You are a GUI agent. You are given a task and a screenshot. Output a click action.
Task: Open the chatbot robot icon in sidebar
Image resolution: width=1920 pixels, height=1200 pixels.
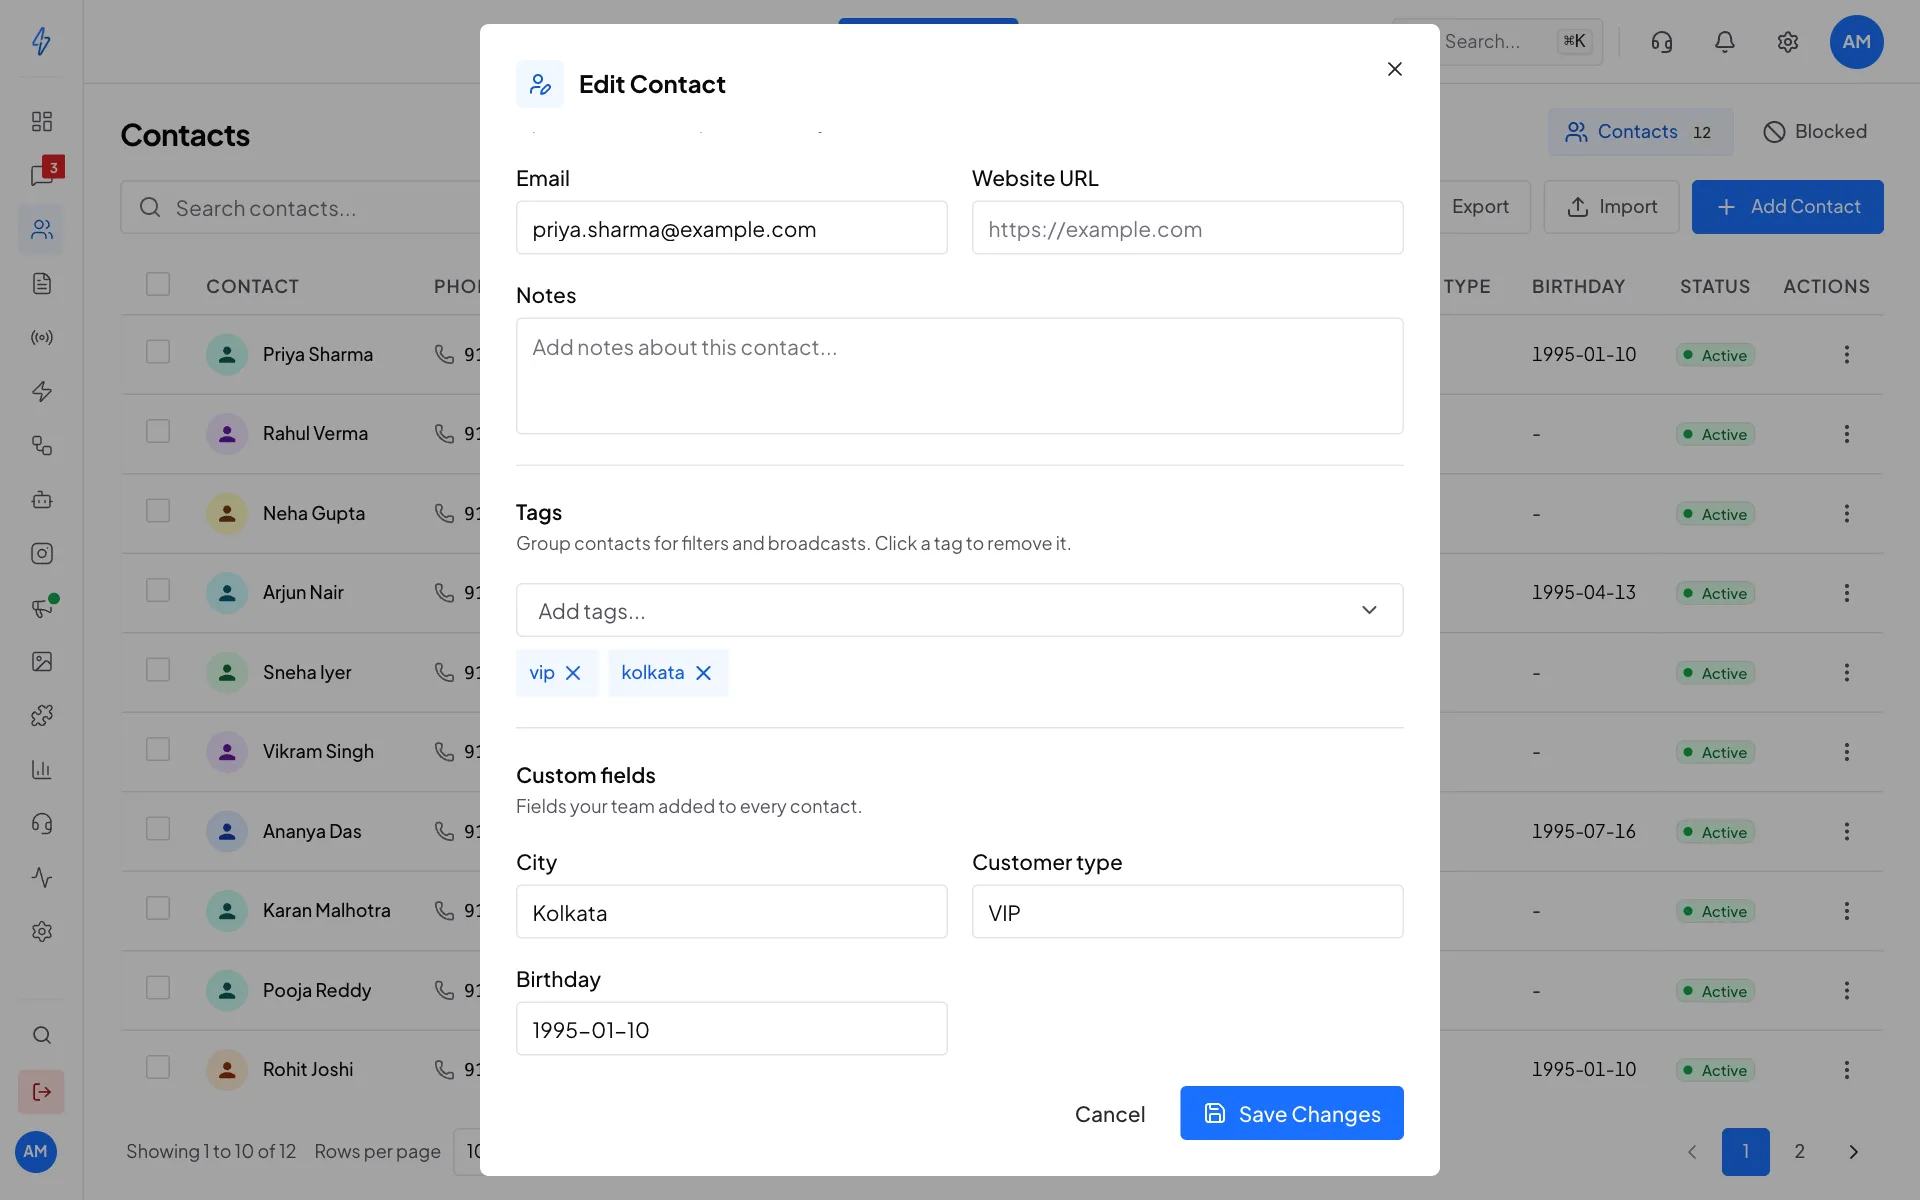point(41,500)
